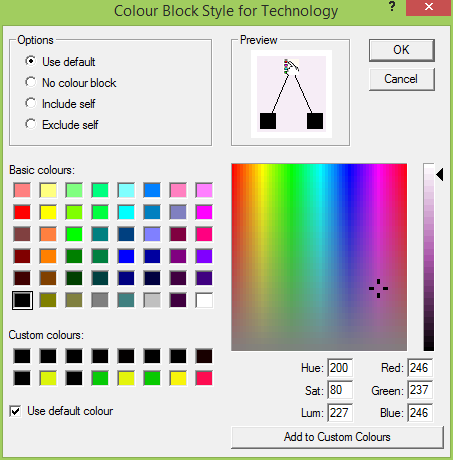The height and width of the screenshot is (460, 453).
Task: Select the black basic colour swatch
Action: (22, 300)
